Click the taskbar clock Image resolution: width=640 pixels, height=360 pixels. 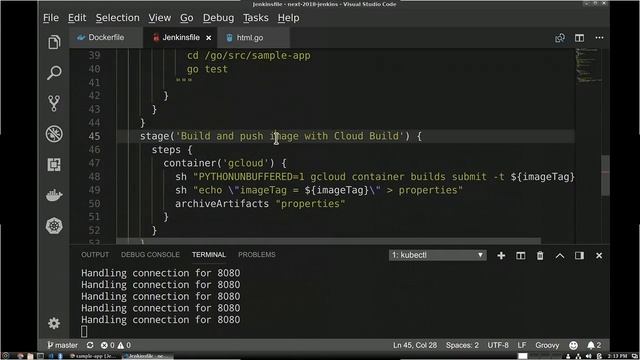coord(617,356)
